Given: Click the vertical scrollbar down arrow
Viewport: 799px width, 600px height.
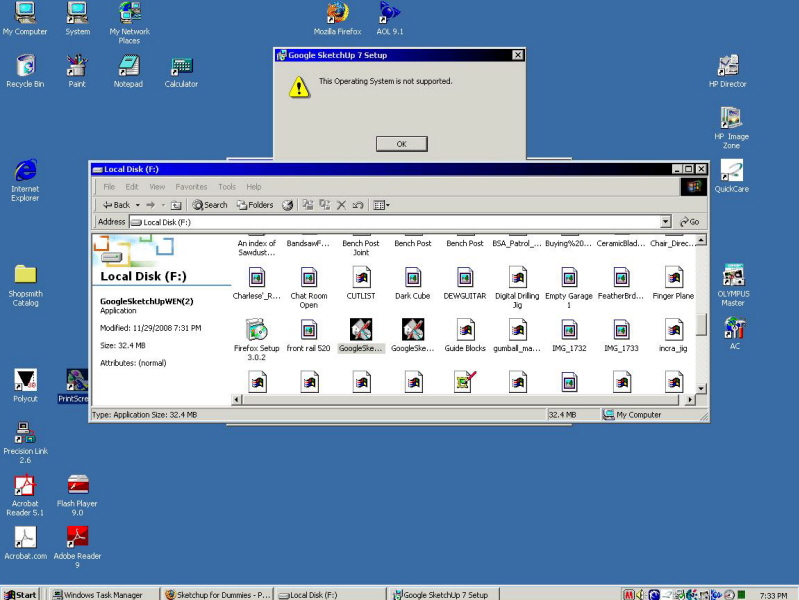Looking at the screenshot, I should pyautogui.click(x=701, y=388).
